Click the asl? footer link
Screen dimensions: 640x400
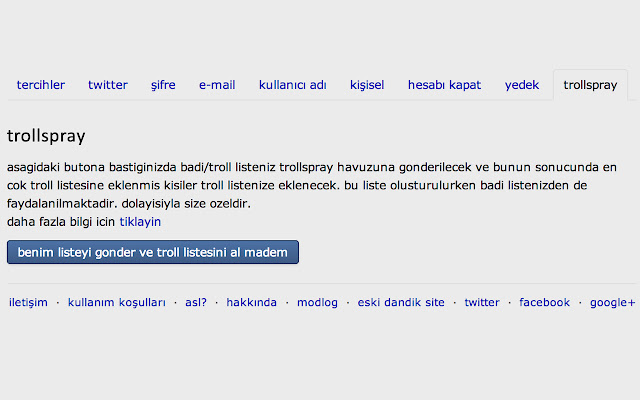pyautogui.click(x=196, y=302)
